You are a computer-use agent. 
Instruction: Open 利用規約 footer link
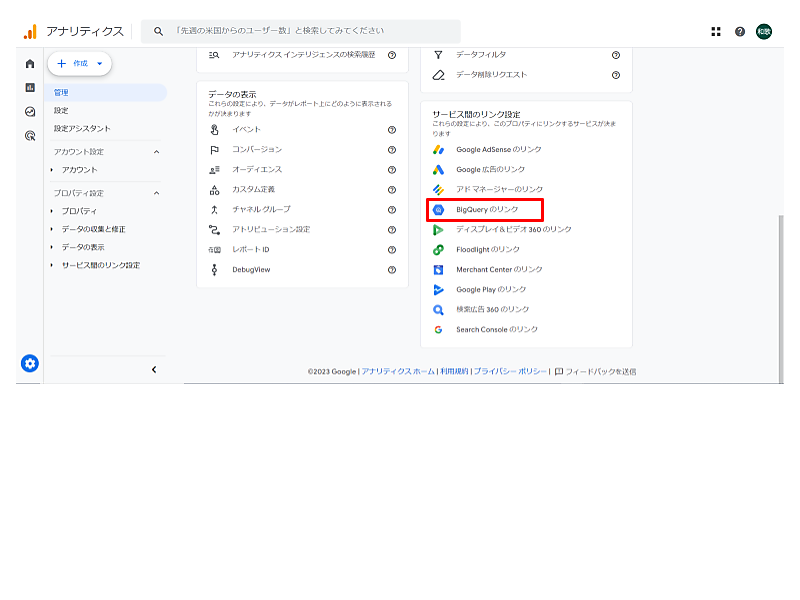454,371
